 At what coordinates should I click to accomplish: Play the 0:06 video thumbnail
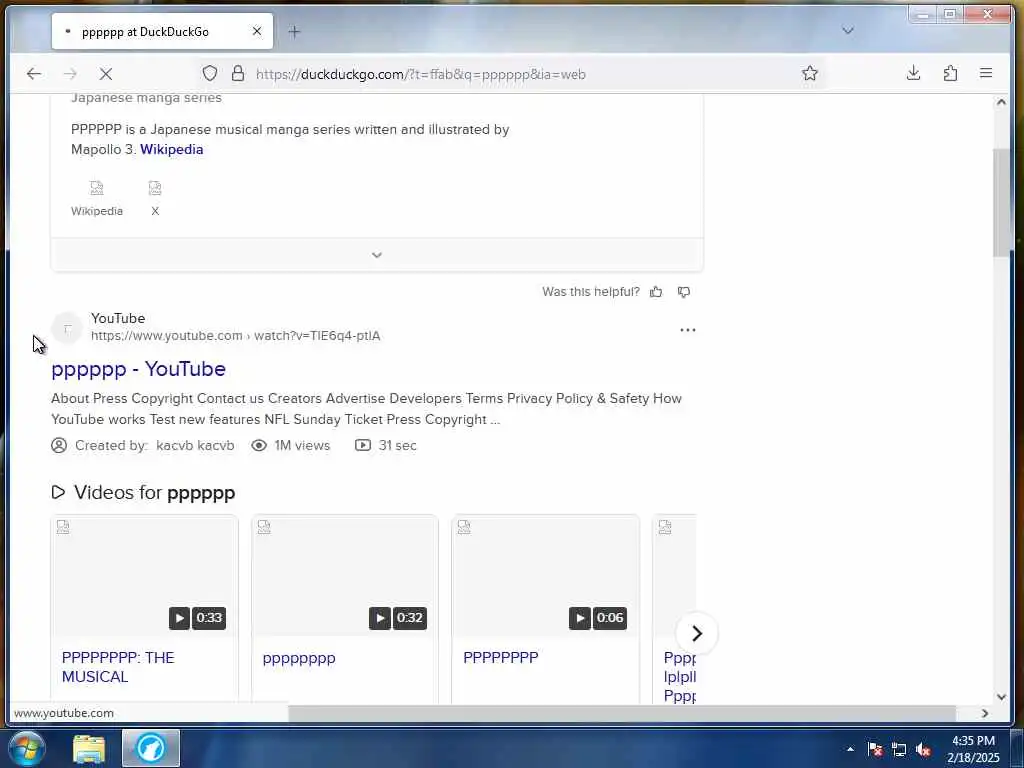tap(545, 576)
